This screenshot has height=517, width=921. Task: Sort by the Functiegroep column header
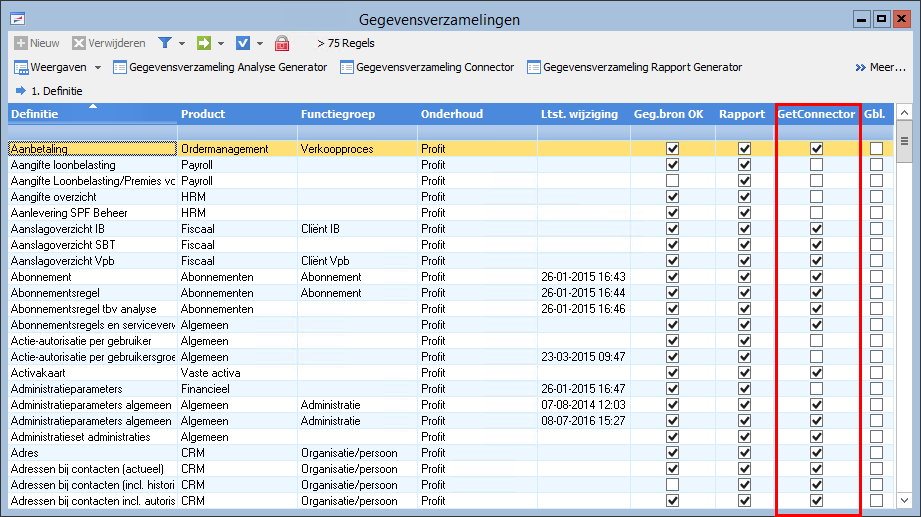[358, 114]
